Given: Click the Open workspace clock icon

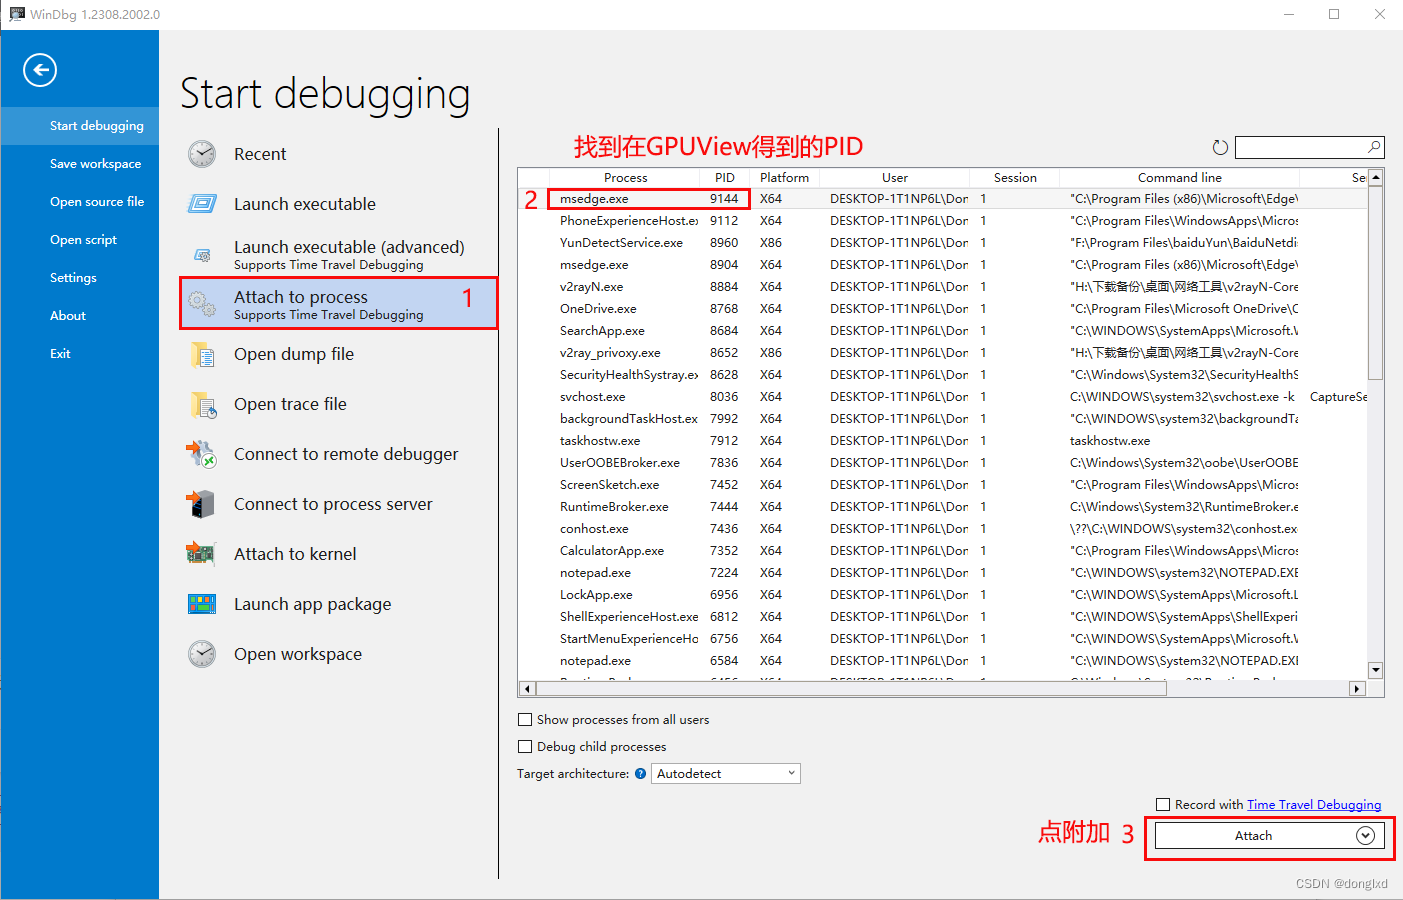Looking at the screenshot, I should point(202,654).
